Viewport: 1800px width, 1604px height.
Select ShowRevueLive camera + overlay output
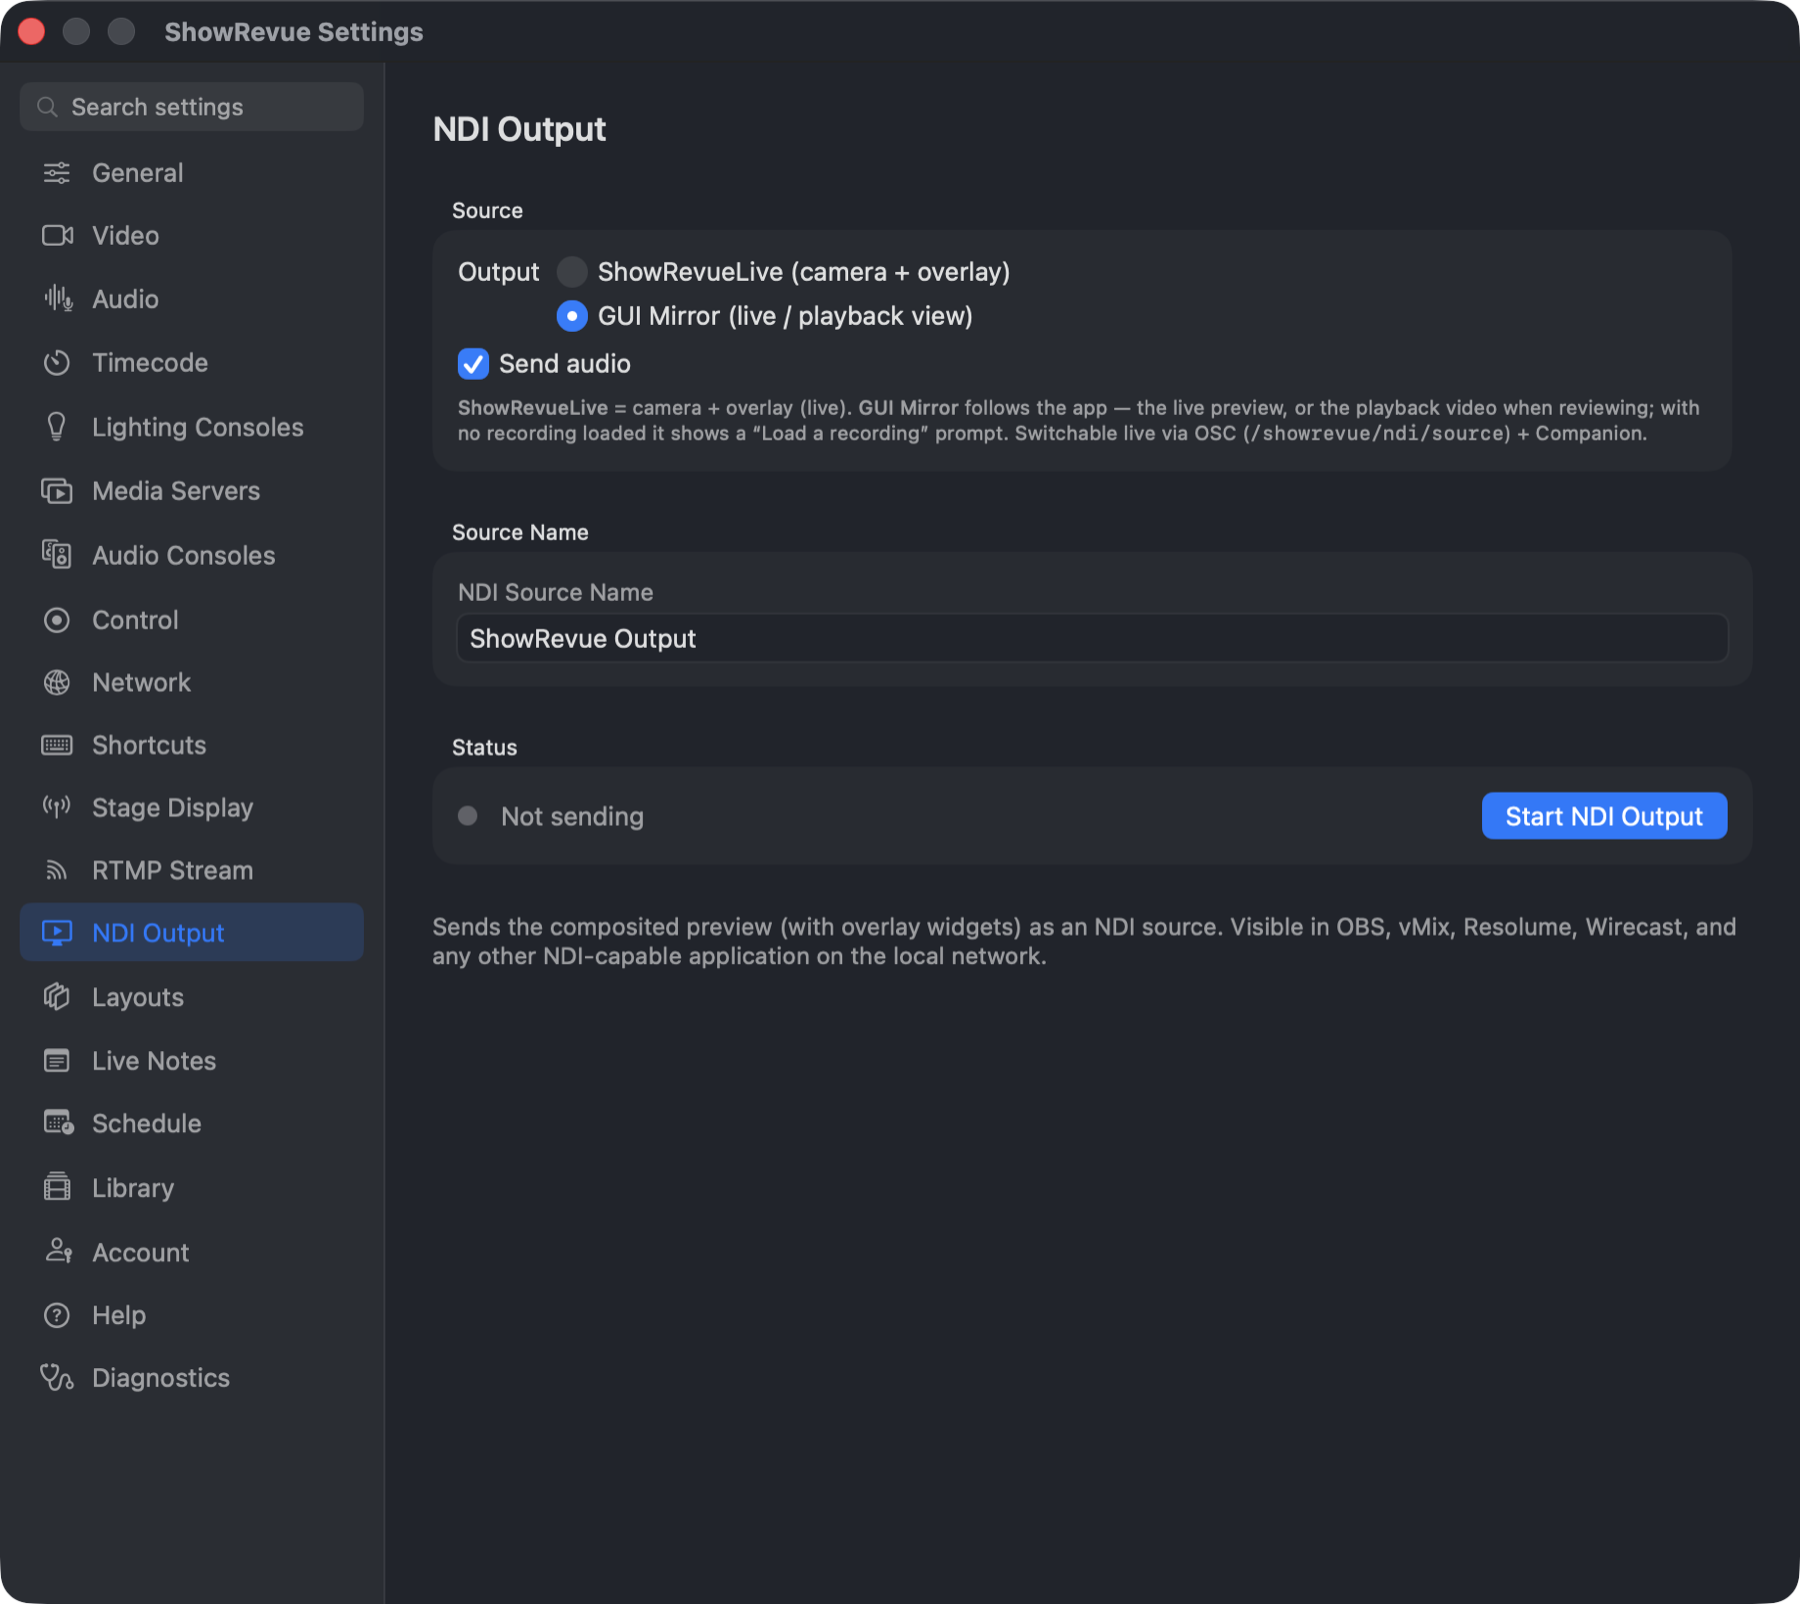click(572, 272)
